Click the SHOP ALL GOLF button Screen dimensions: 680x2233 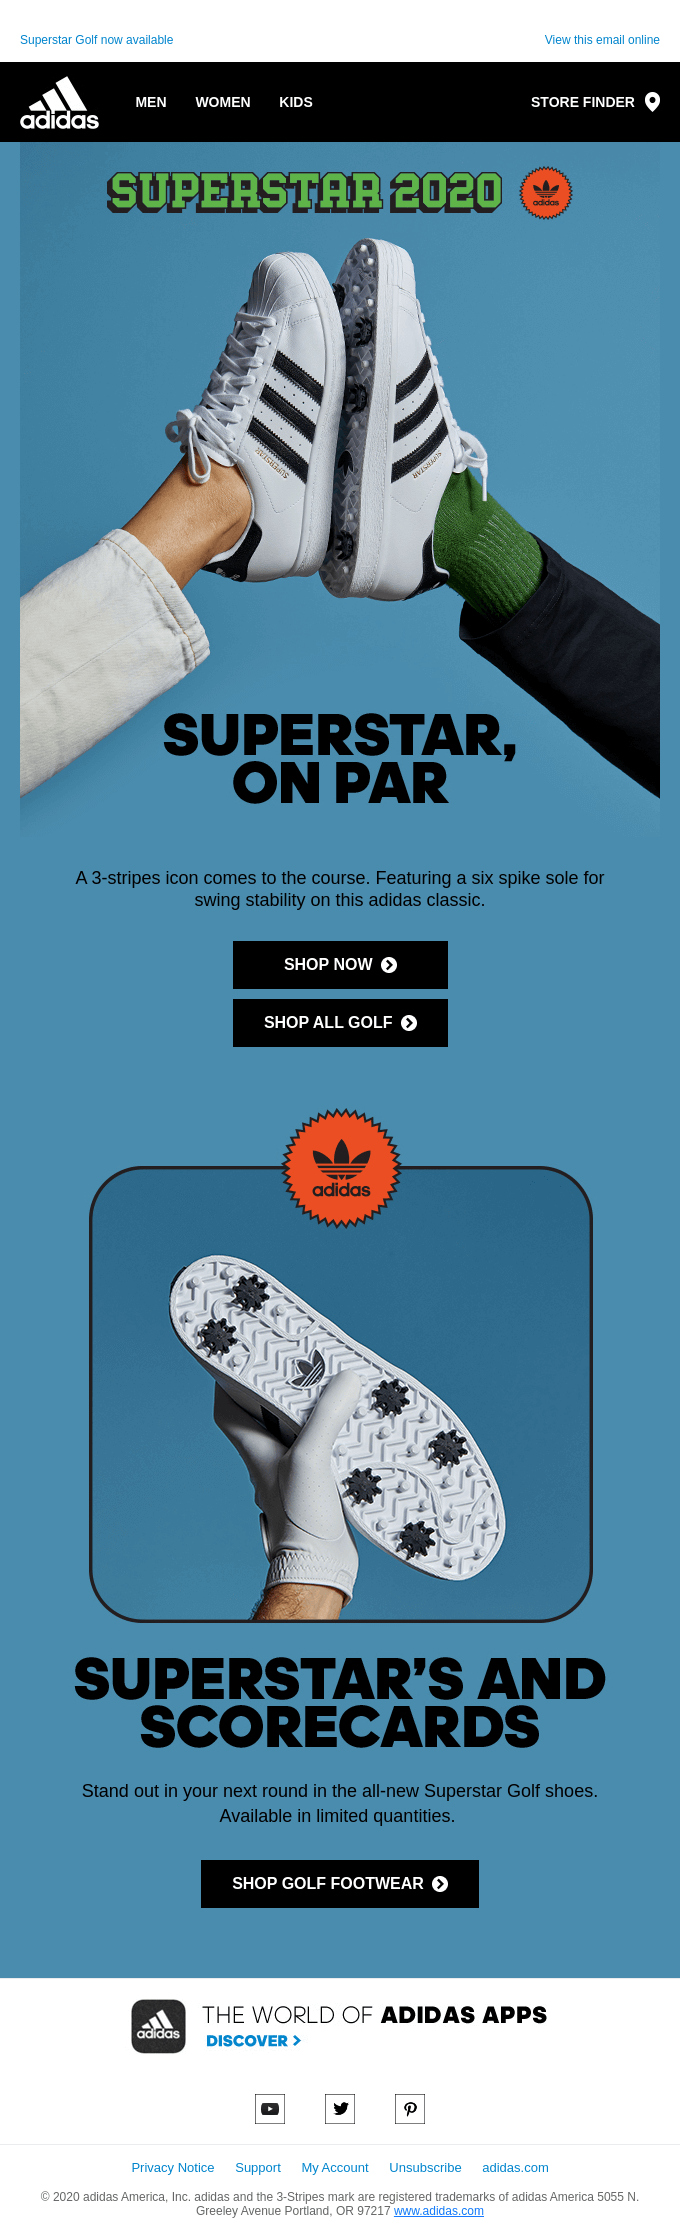[x=340, y=1023]
